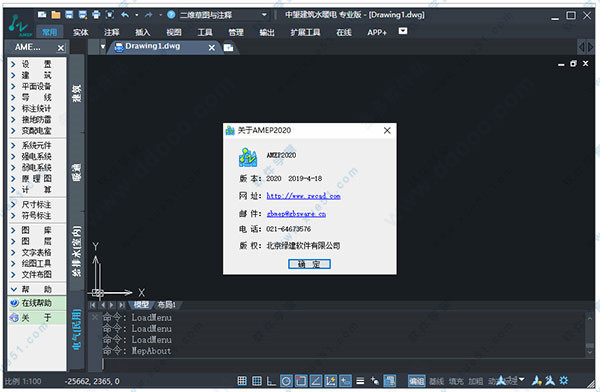Toggle grid display icon in status bar

[257, 381]
